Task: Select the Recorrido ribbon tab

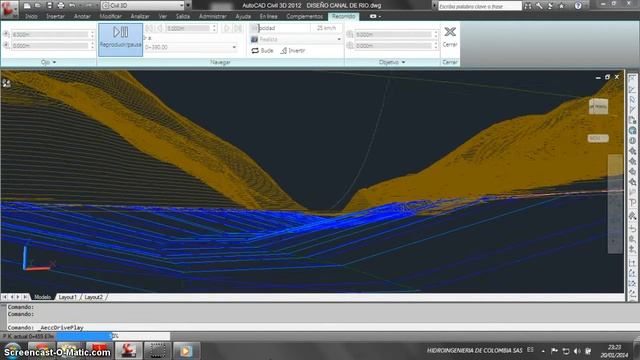Action: coord(343,16)
